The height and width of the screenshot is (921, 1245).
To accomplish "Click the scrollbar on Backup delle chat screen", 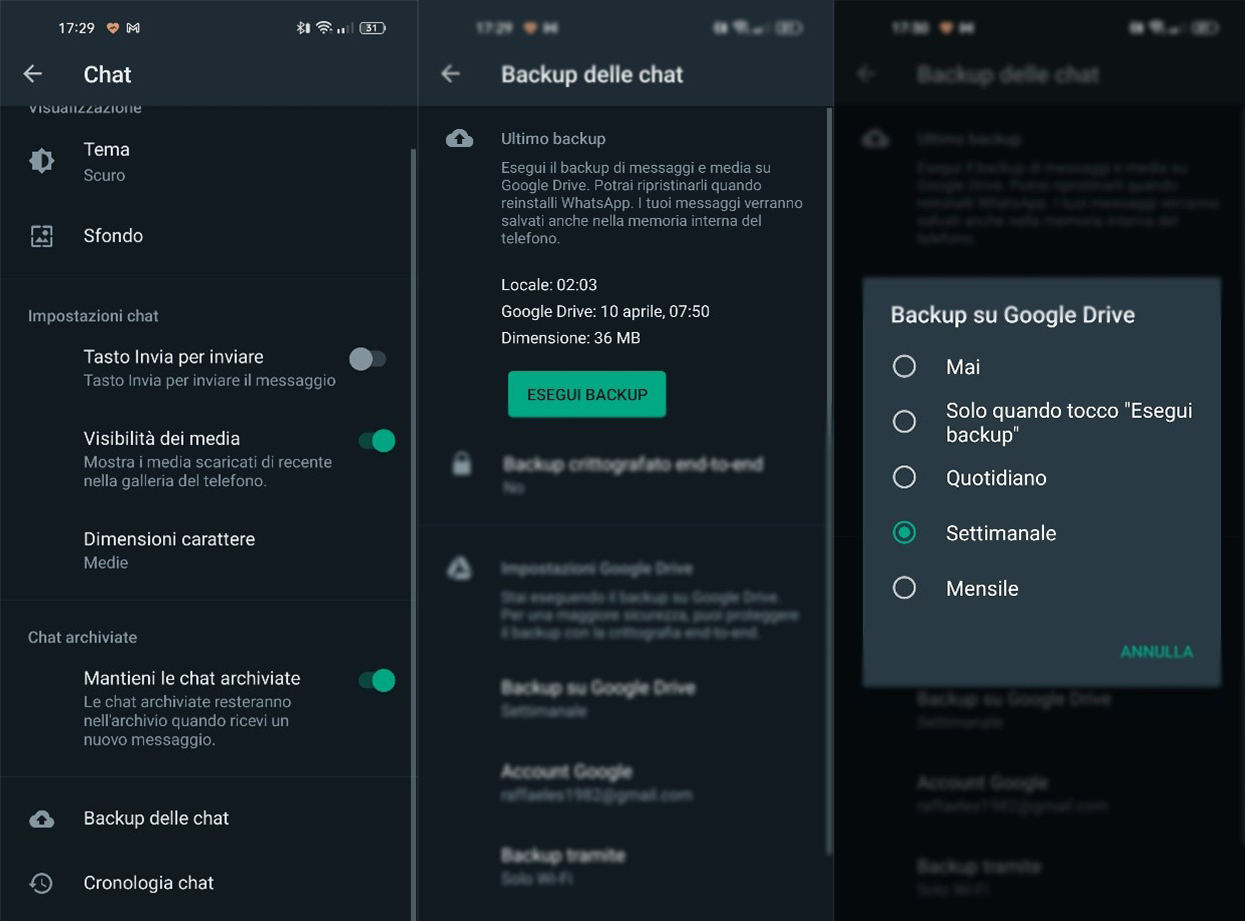I will [829, 482].
